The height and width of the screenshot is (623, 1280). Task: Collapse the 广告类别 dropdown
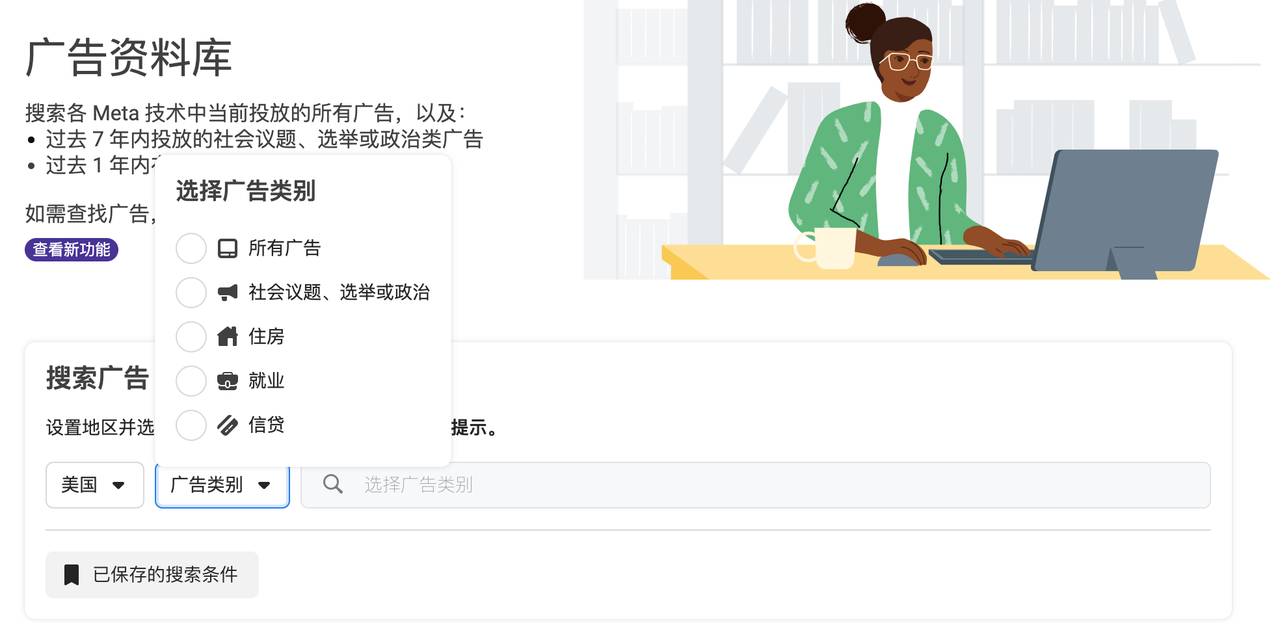coord(222,485)
